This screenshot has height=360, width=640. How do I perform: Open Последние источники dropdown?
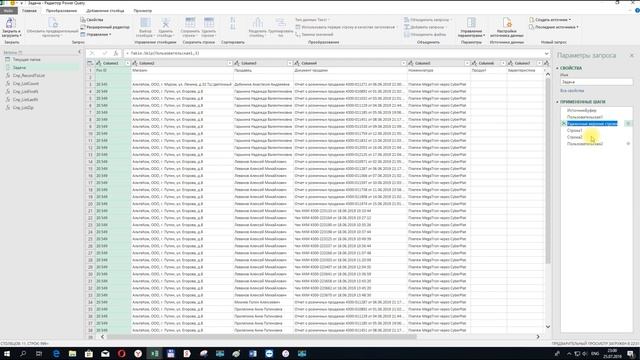point(554,27)
